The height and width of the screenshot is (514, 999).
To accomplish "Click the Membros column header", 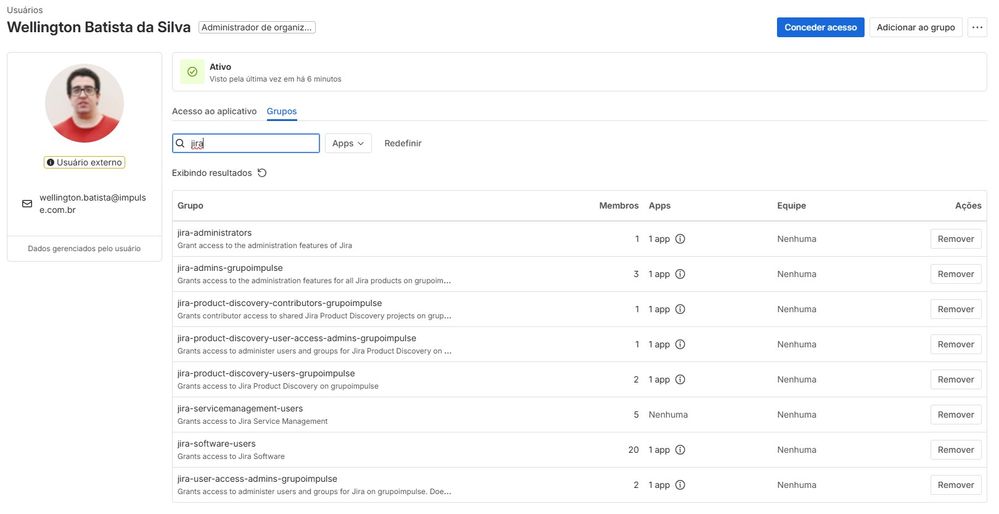I will [x=619, y=206].
